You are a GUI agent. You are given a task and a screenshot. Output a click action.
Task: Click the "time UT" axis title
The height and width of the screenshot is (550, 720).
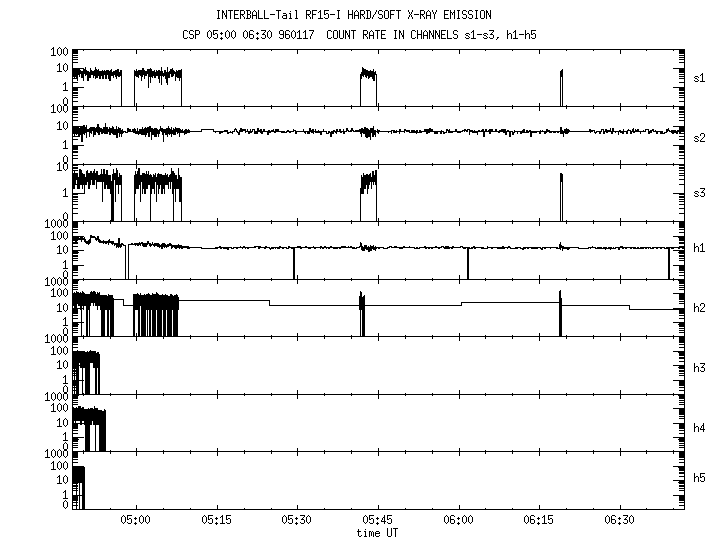[x=378, y=533]
